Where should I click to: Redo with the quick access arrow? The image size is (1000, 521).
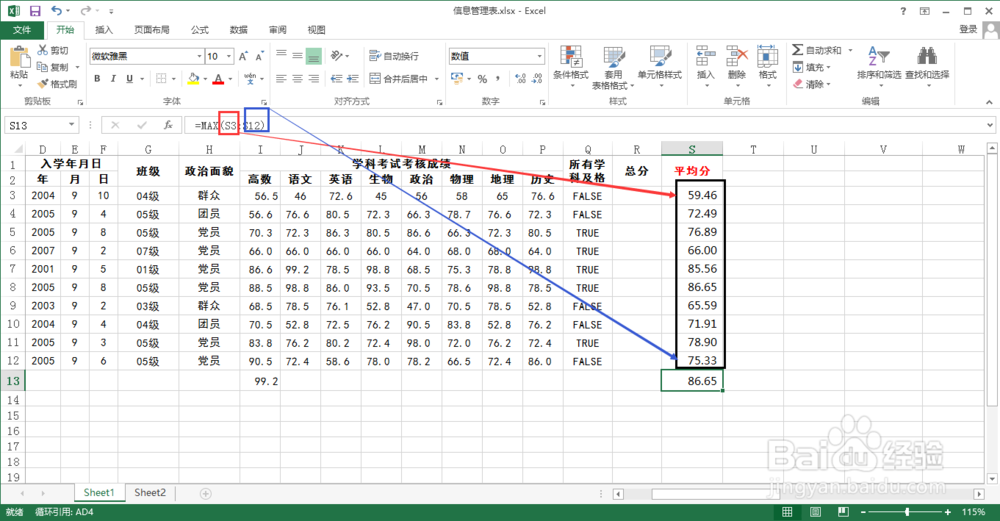click(85, 11)
